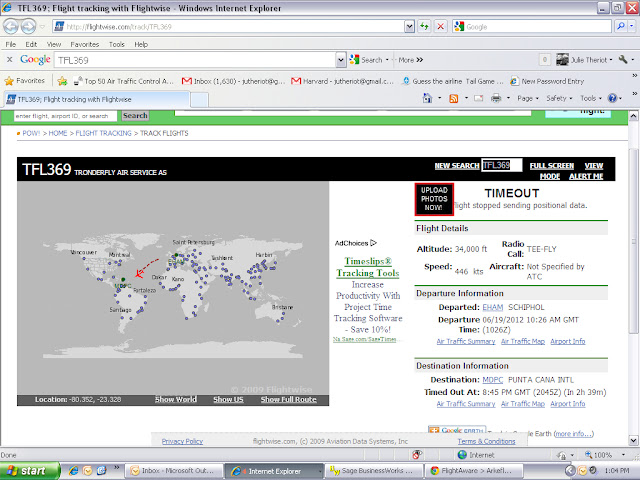The image size is (640, 480).
Task: Open the Tools menu in menu bar
Action: tap(116, 44)
